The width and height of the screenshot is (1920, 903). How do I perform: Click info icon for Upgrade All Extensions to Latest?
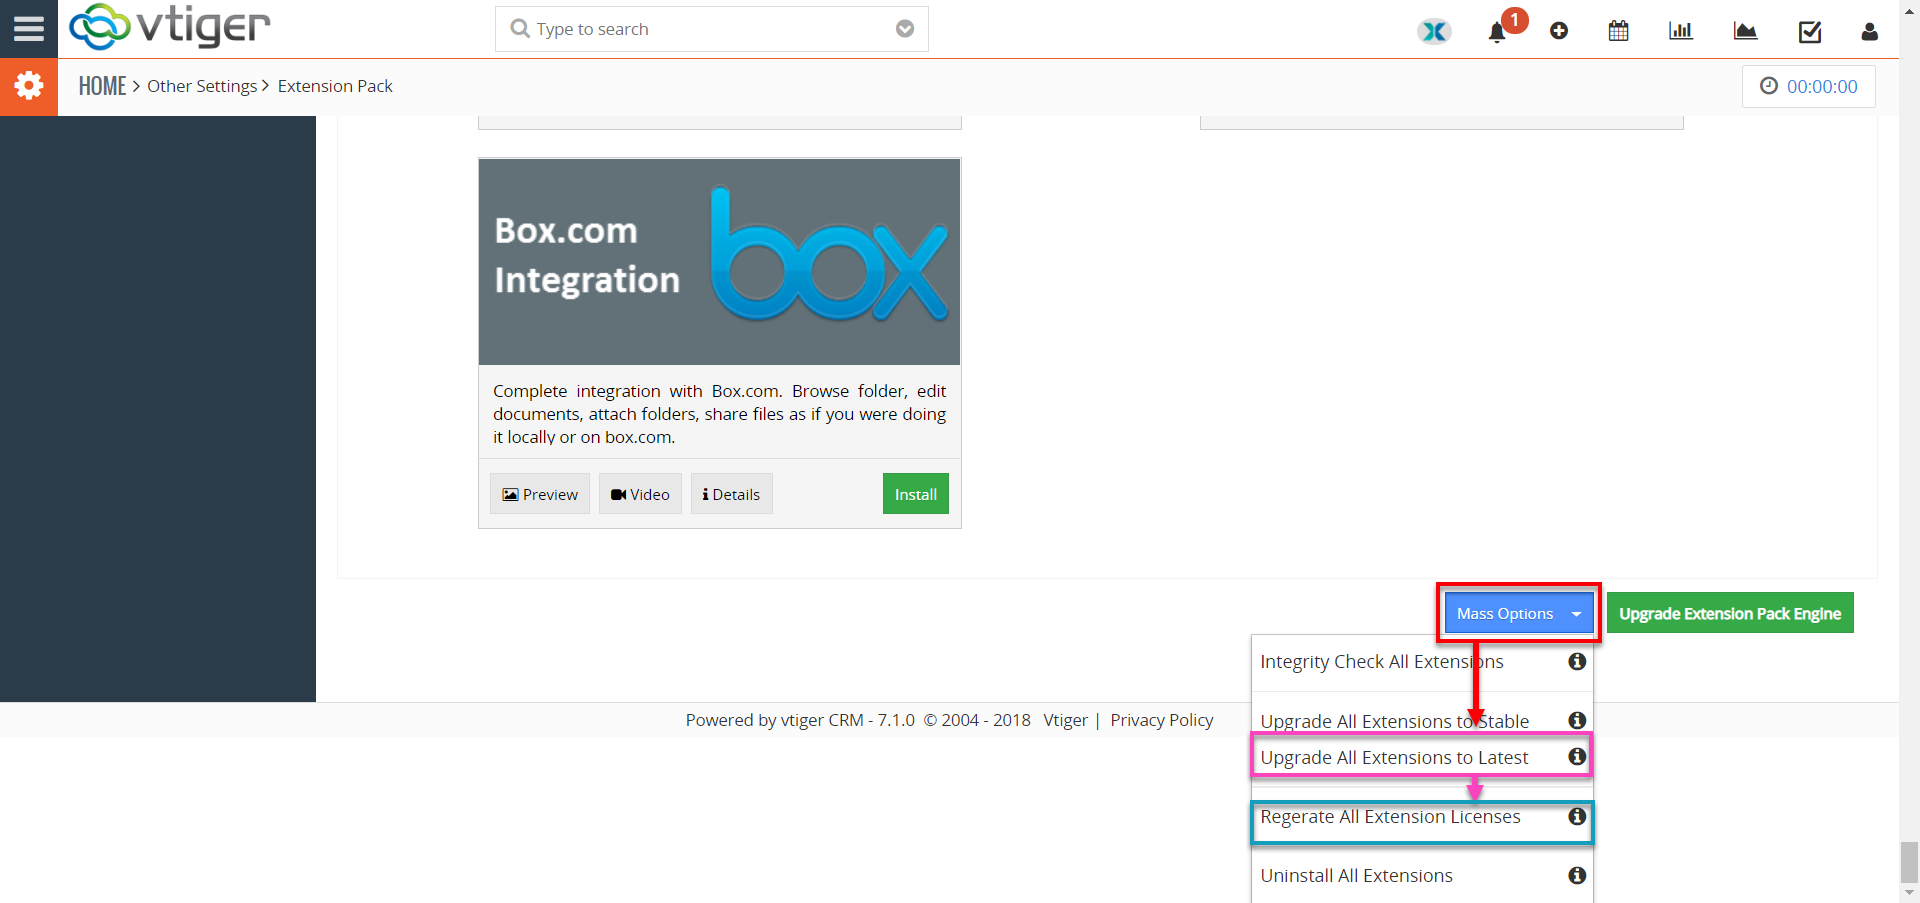(1577, 757)
